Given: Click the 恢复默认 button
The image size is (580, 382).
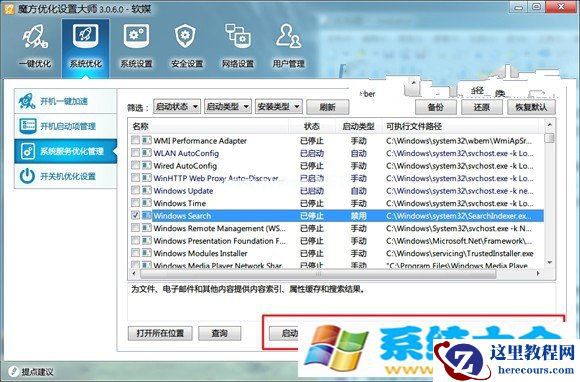Looking at the screenshot, I should (x=531, y=107).
